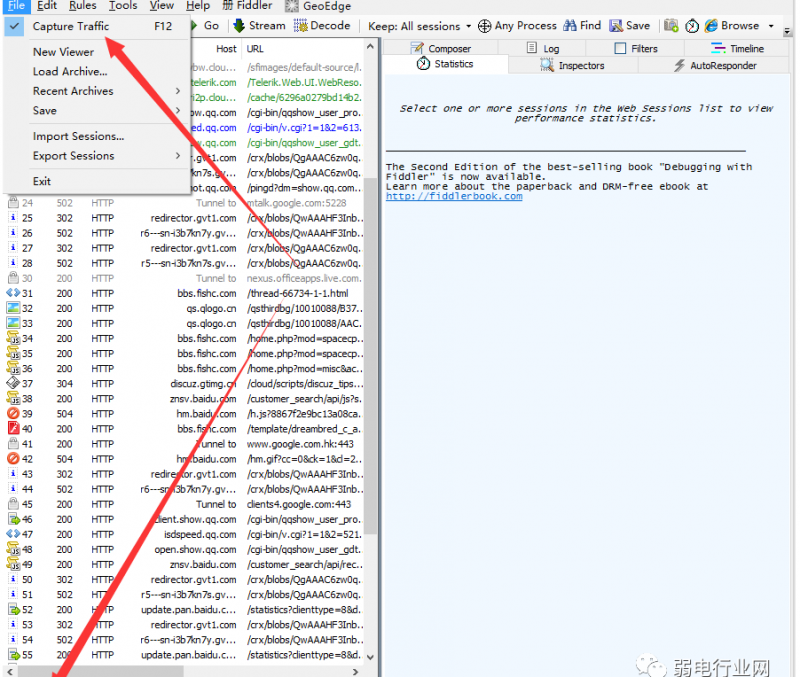
Task: Open the AutoResponder tab
Action: point(720,65)
